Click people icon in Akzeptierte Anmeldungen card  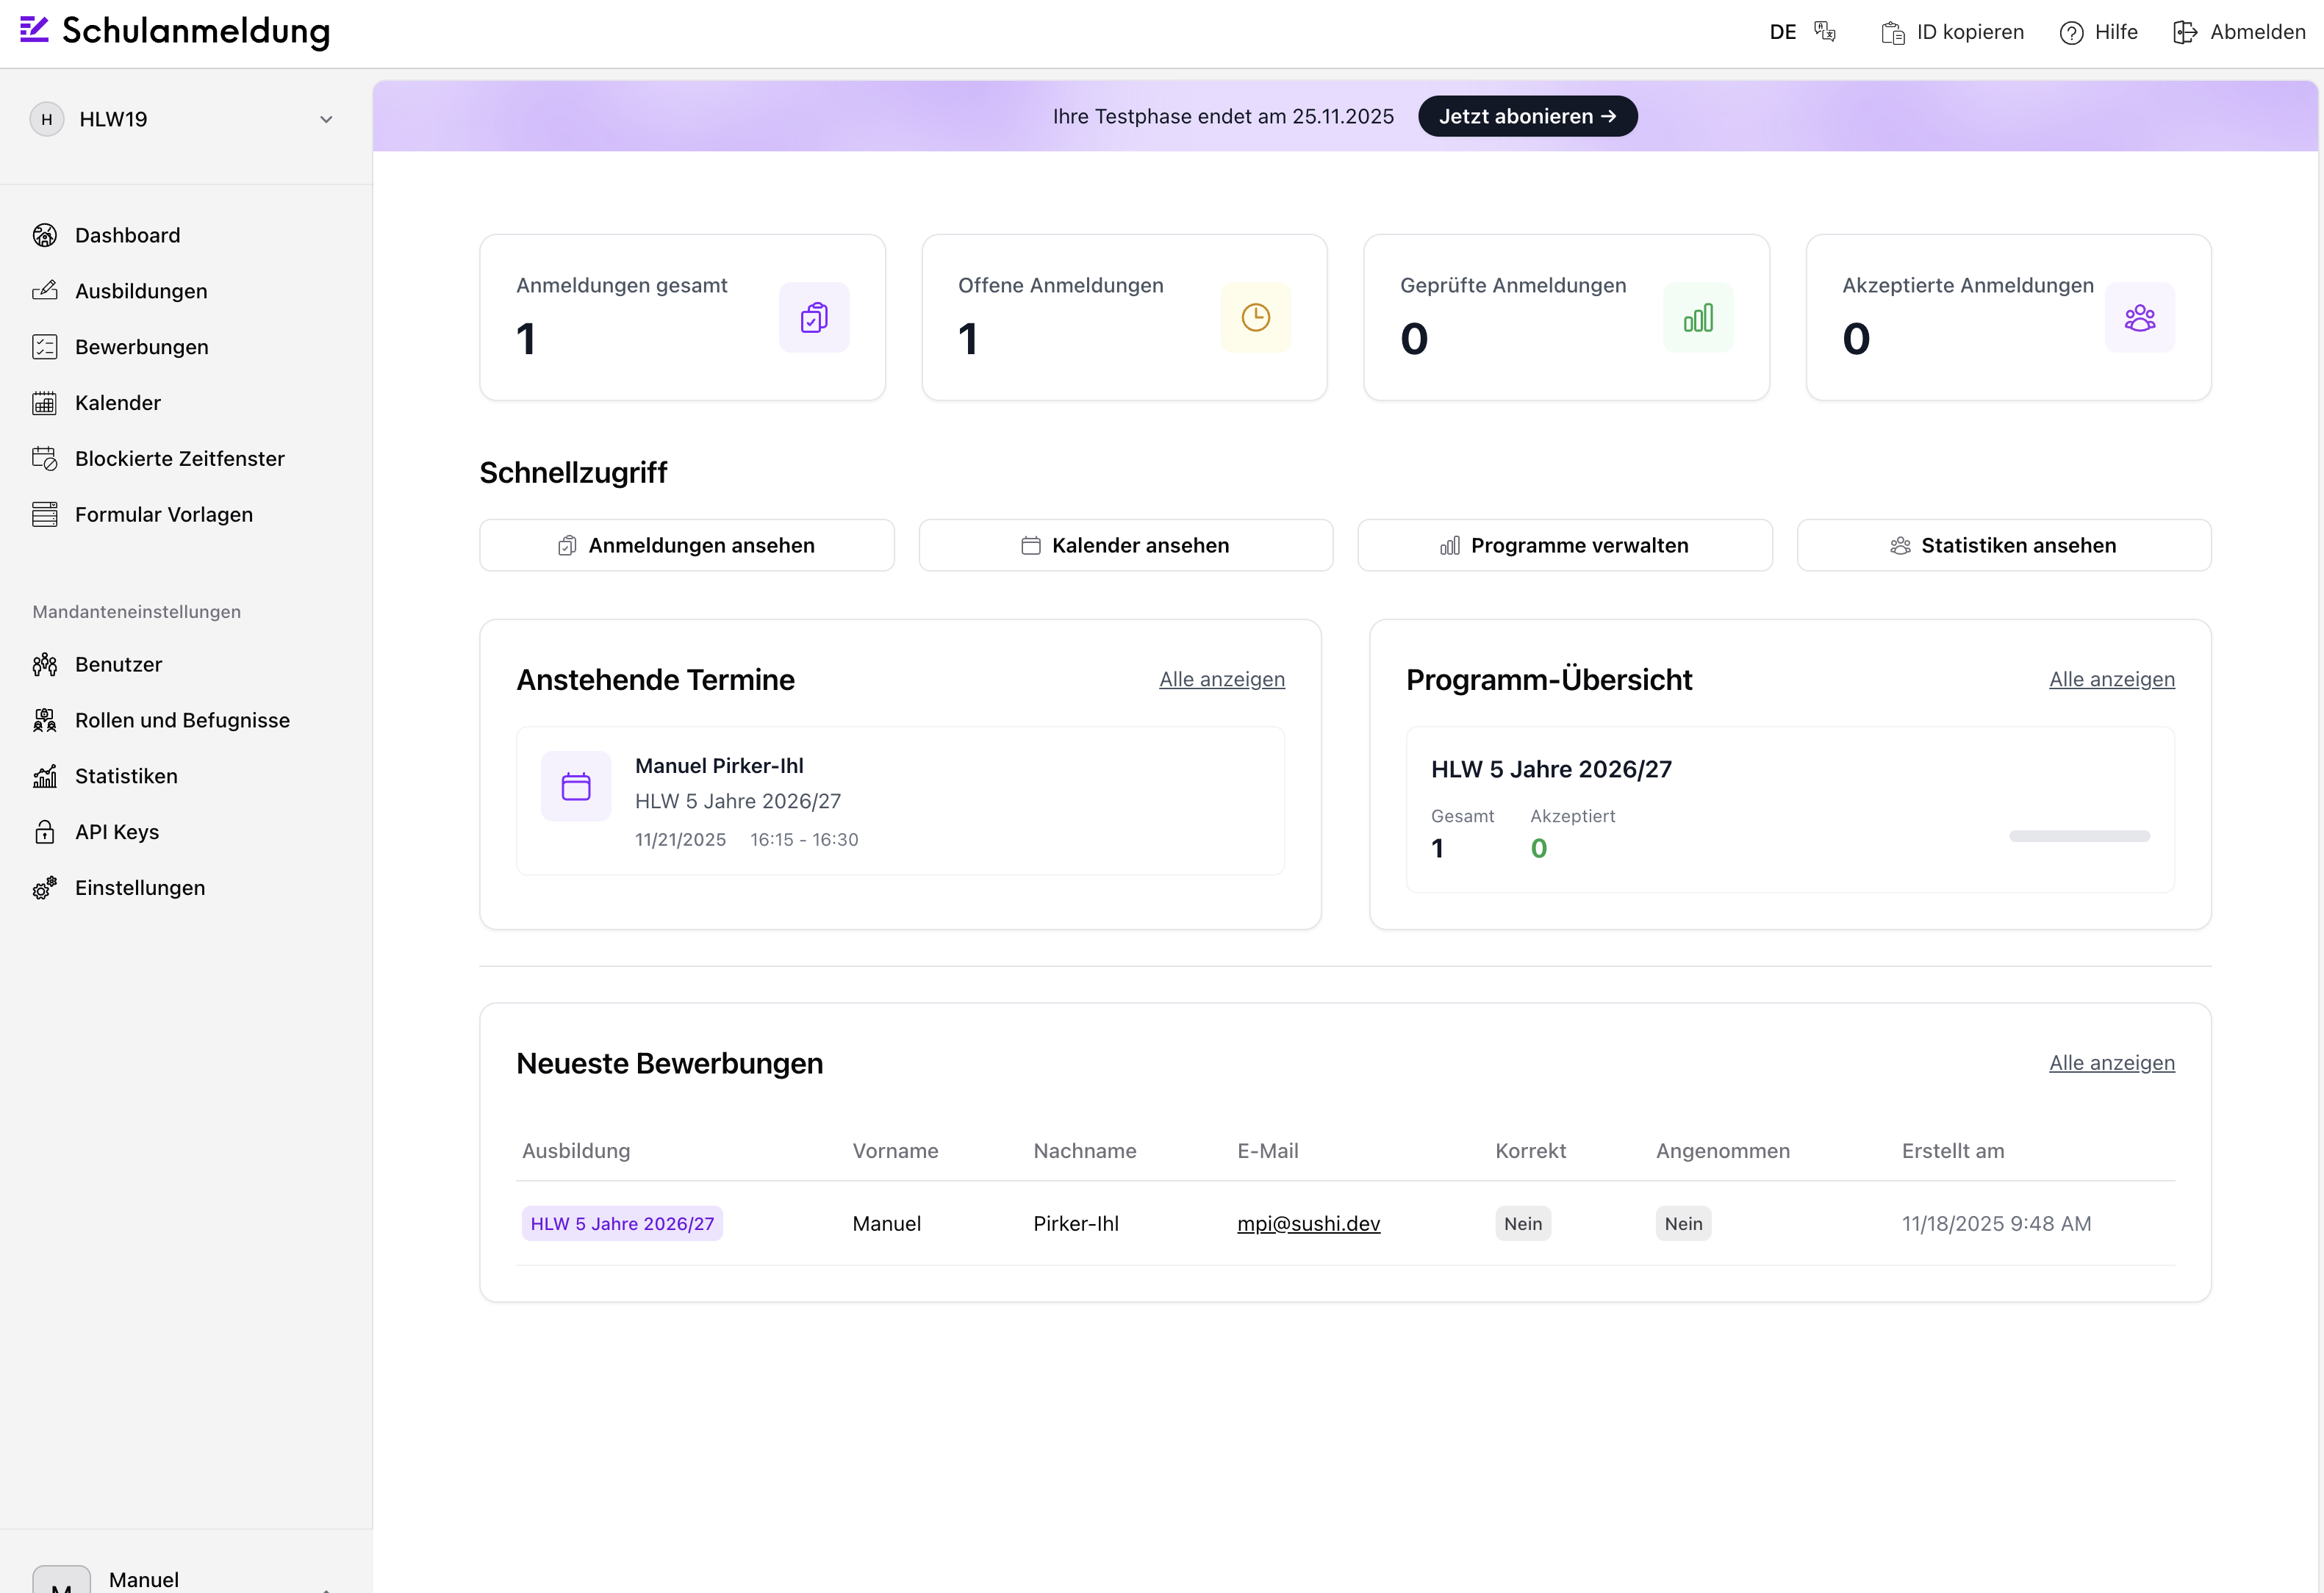point(2139,318)
